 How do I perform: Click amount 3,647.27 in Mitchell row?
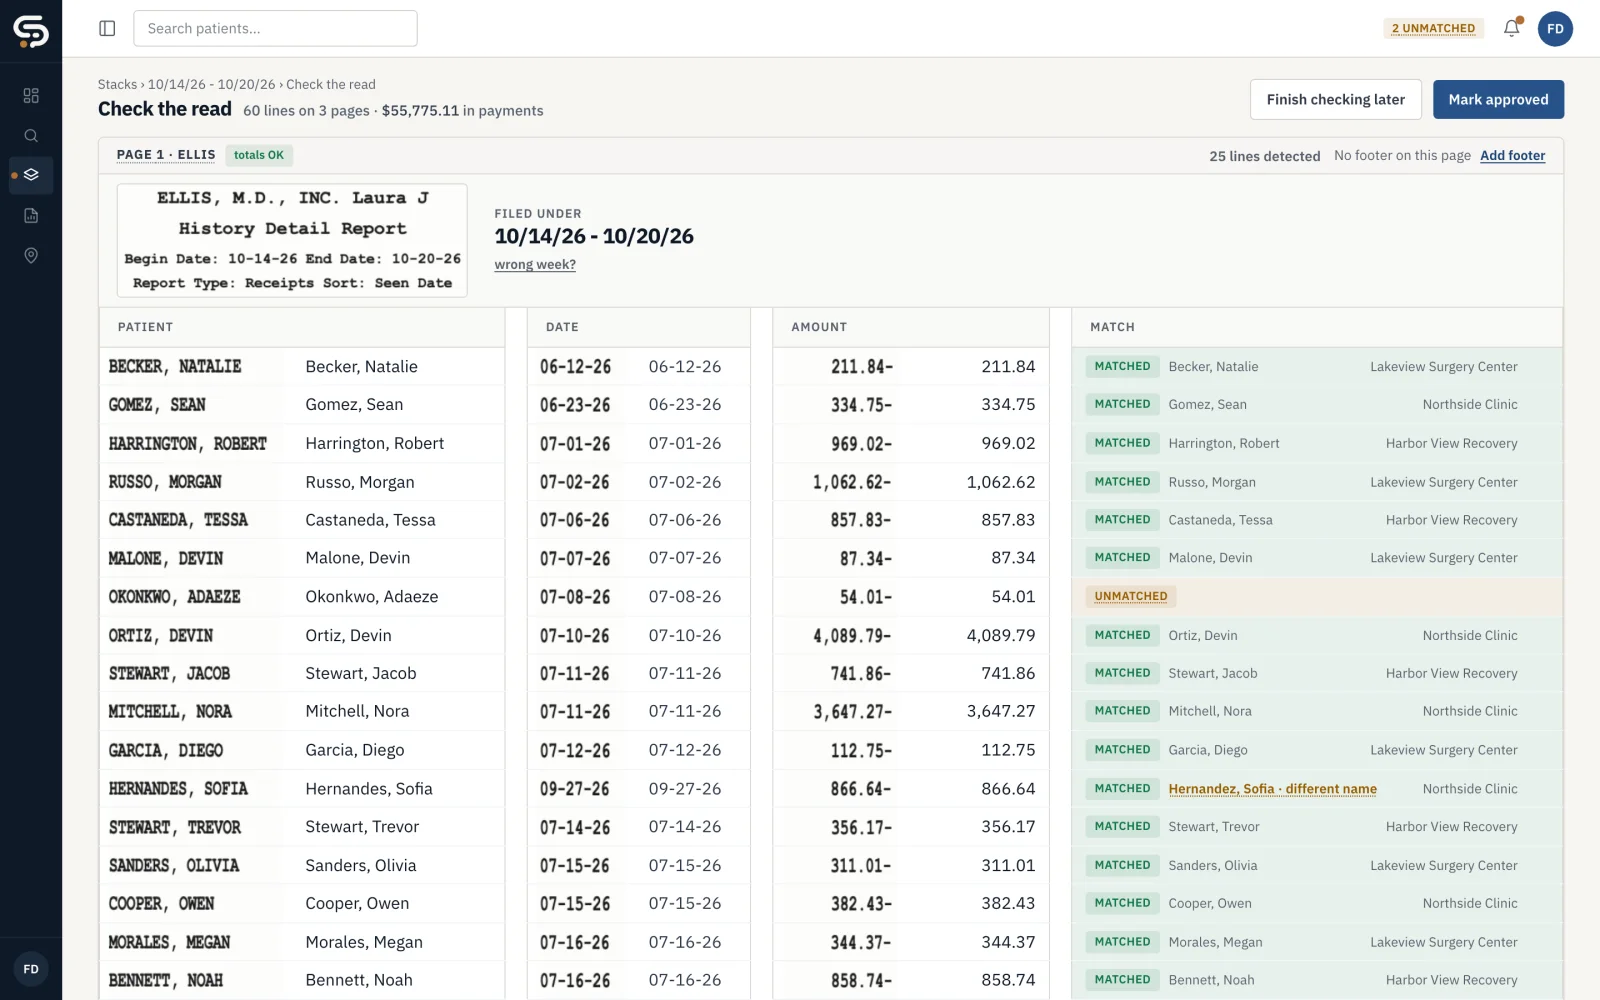(1000, 711)
